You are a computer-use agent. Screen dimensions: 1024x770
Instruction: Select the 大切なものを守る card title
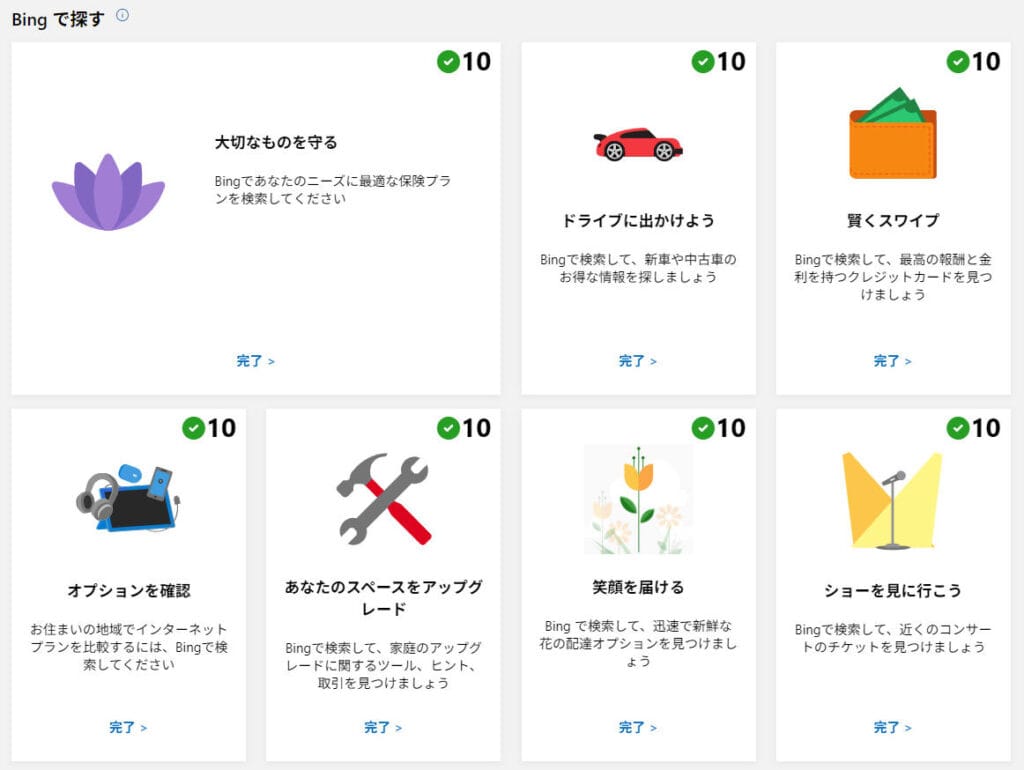tap(276, 143)
